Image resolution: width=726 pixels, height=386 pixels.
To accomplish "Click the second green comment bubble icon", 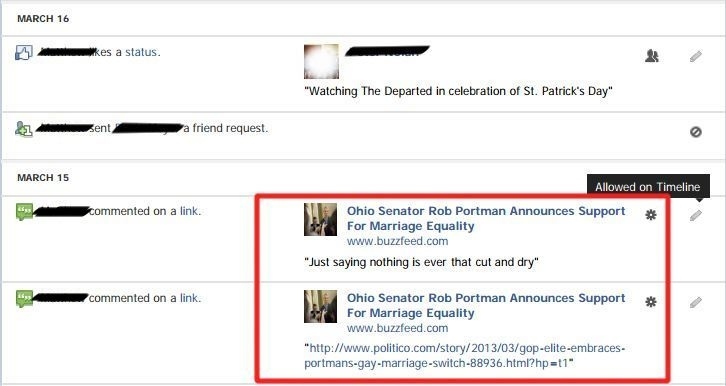I will [24, 299].
